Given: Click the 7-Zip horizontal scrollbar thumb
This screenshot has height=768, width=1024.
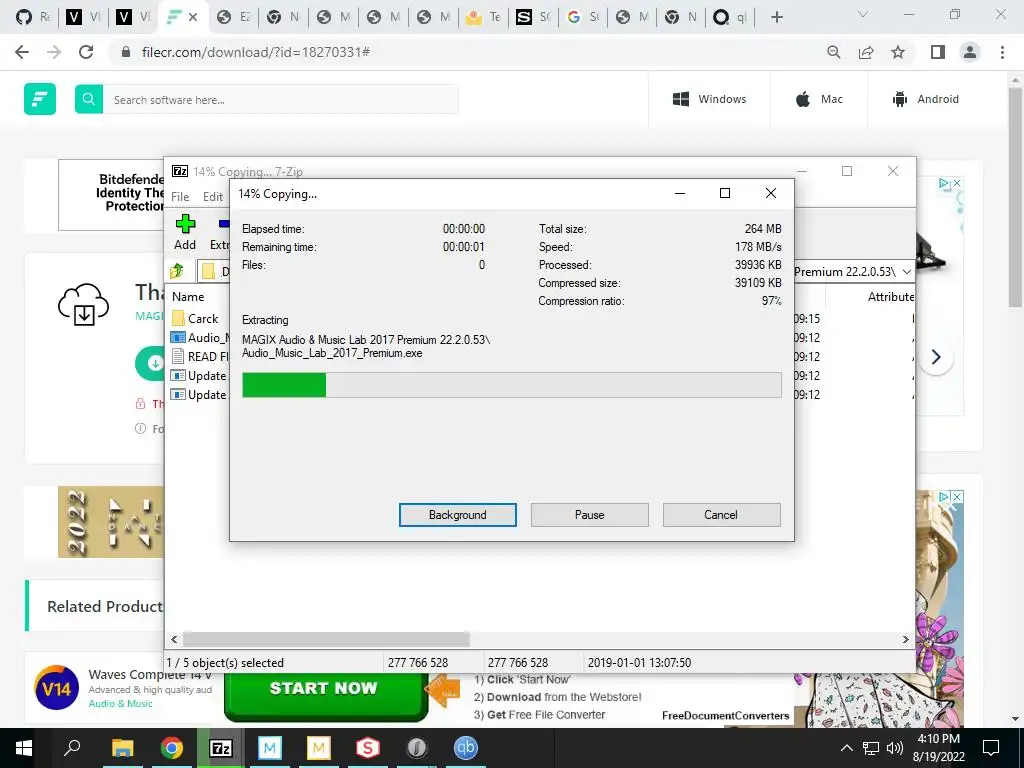Looking at the screenshot, I should coord(326,639).
